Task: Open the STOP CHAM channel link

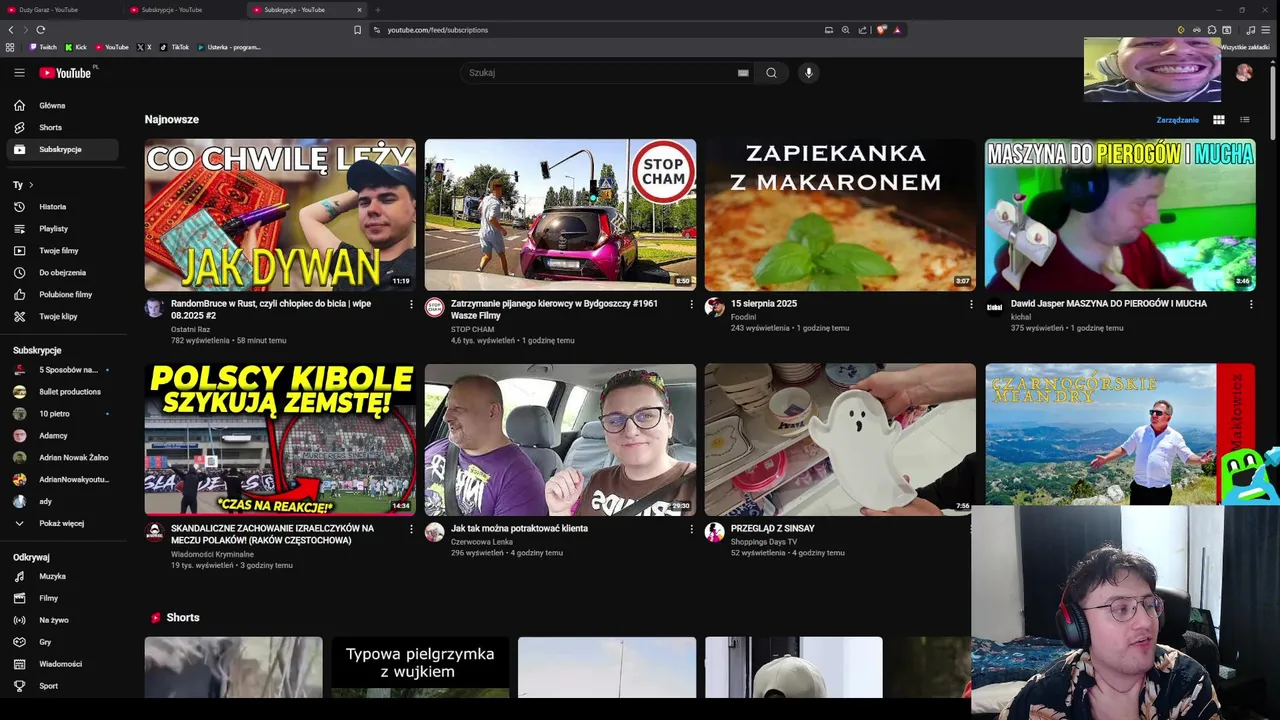Action: [472, 329]
